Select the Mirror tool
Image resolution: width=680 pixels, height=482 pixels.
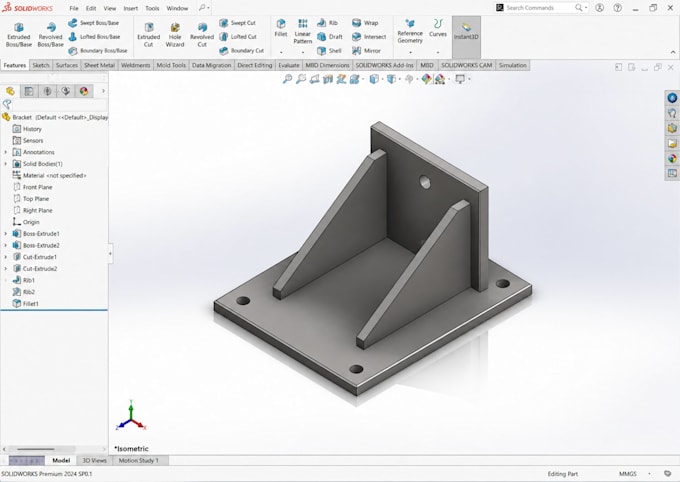click(366, 51)
